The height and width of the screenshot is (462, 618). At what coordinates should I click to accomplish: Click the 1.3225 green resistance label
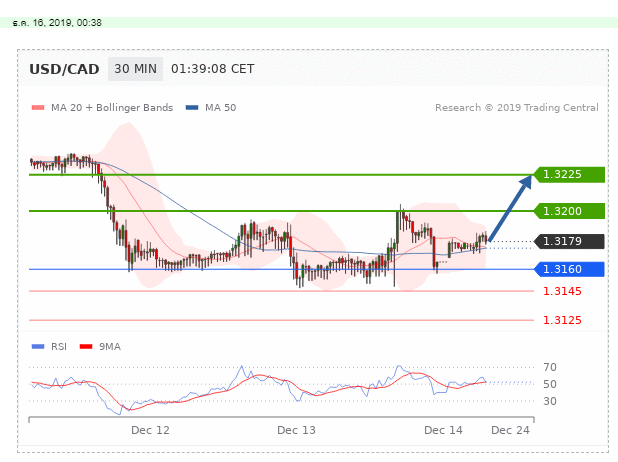click(x=569, y=174)
